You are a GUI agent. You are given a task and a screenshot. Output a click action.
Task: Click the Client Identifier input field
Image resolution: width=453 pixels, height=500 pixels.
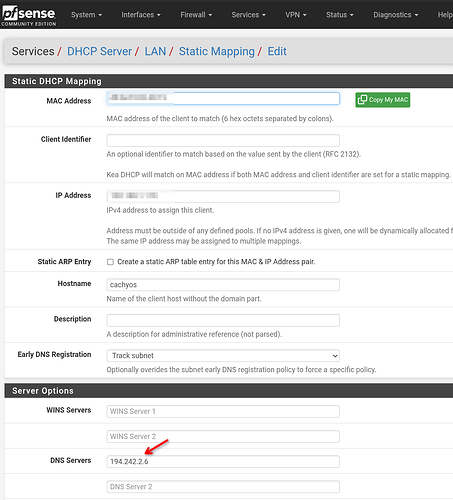[x=223, y=140]
